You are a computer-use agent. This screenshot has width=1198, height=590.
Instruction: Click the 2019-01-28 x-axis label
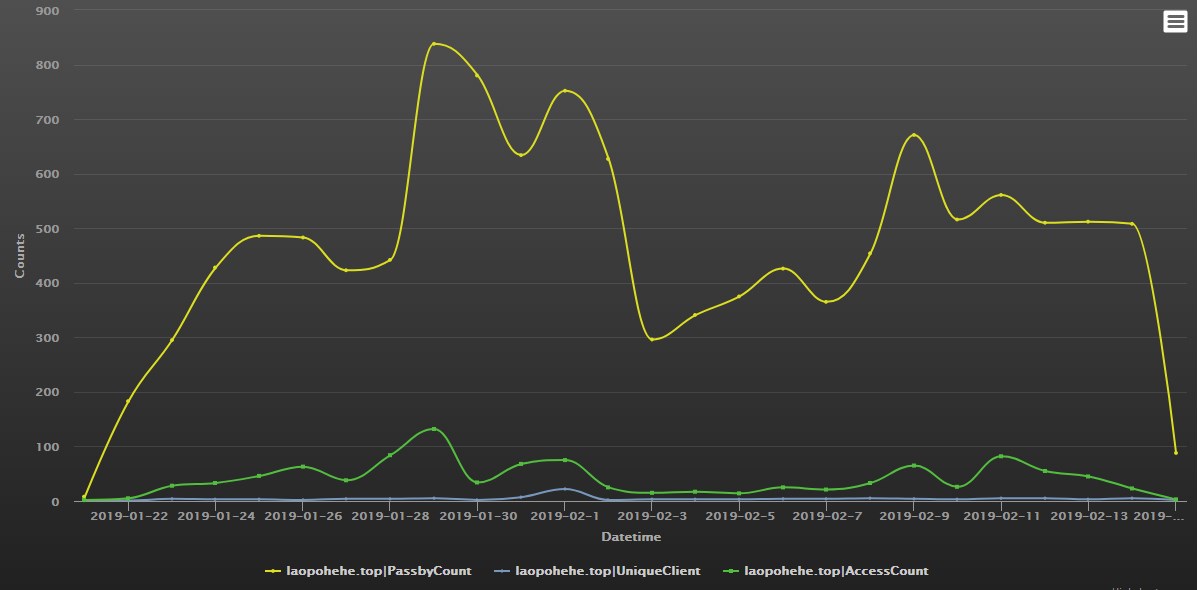click(x=390, y=516)
